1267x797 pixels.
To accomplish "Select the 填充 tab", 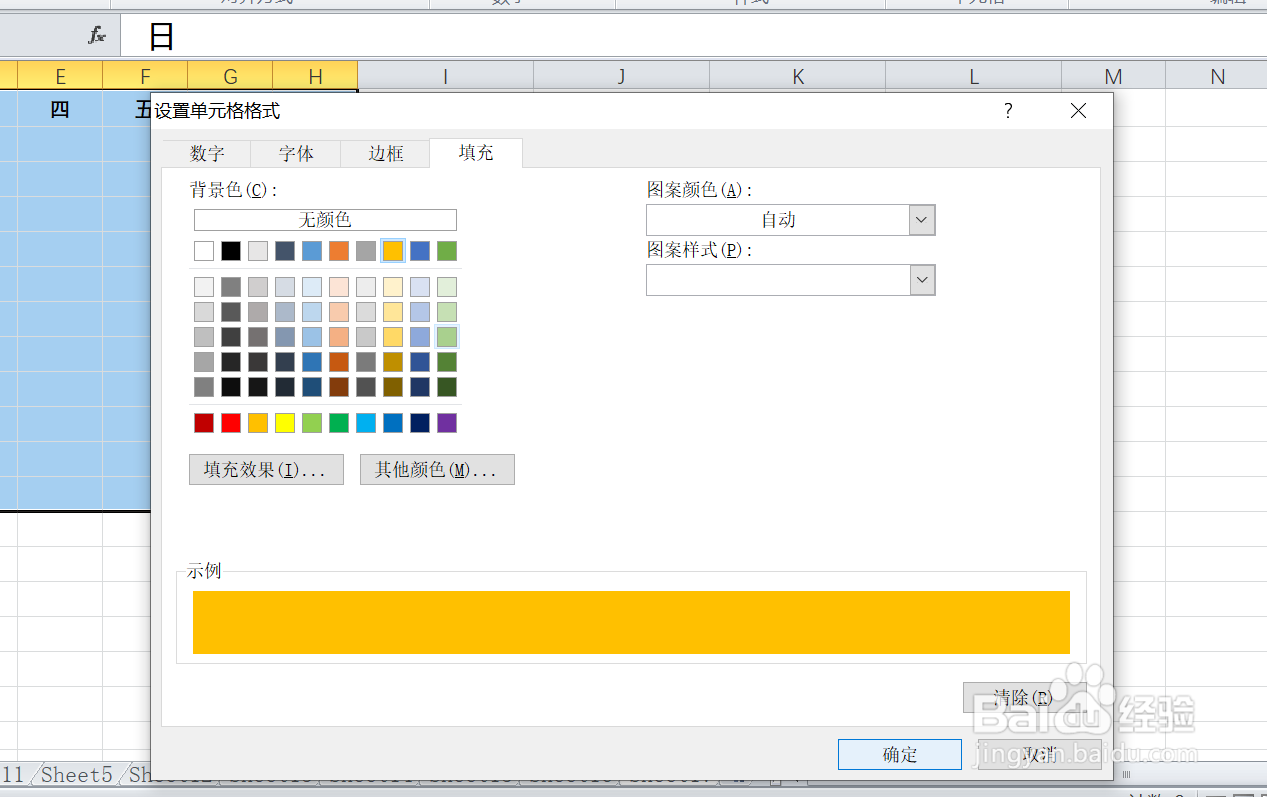I will click(476, 152).
